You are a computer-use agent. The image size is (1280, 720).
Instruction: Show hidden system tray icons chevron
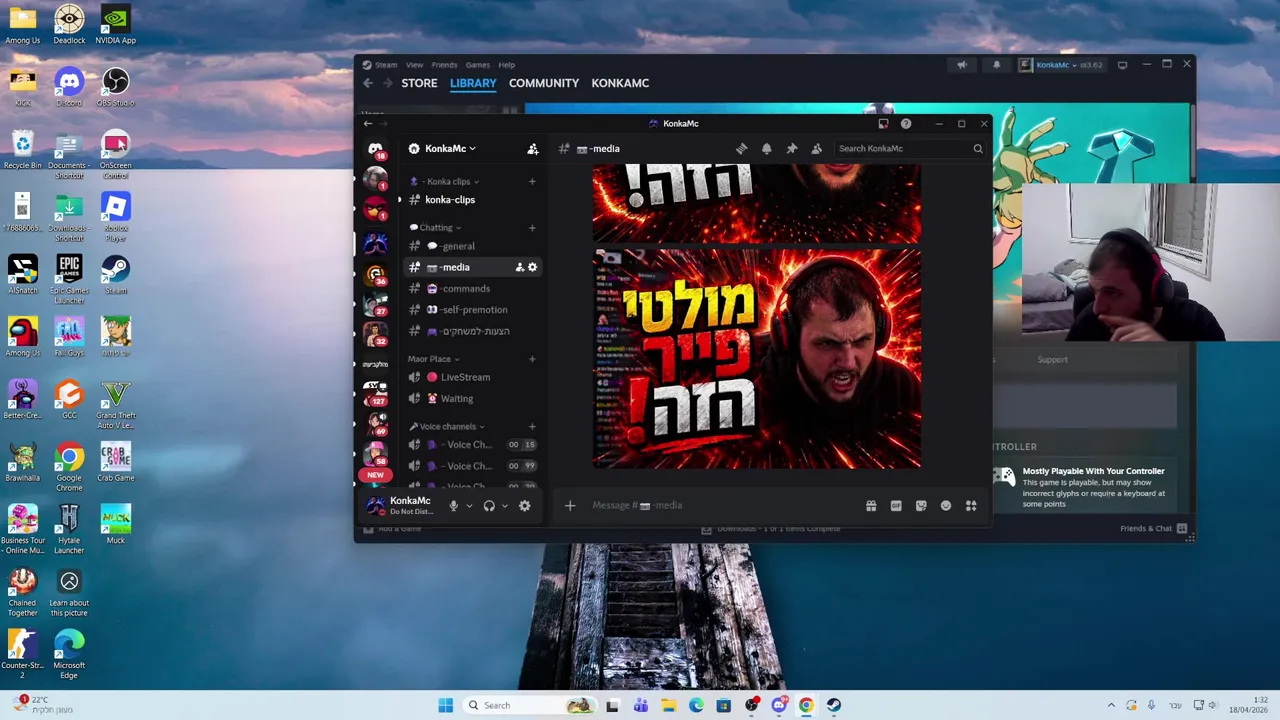pyautogui.click(x=1110, y=706)
